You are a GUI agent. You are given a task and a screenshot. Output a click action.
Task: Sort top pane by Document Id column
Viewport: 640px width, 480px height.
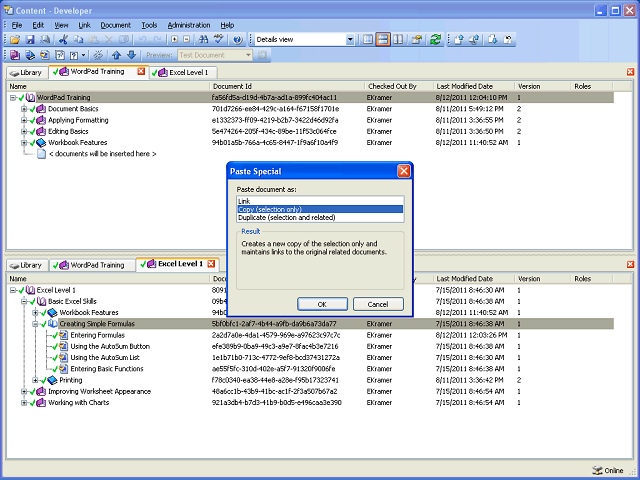(x=287, y=87)
